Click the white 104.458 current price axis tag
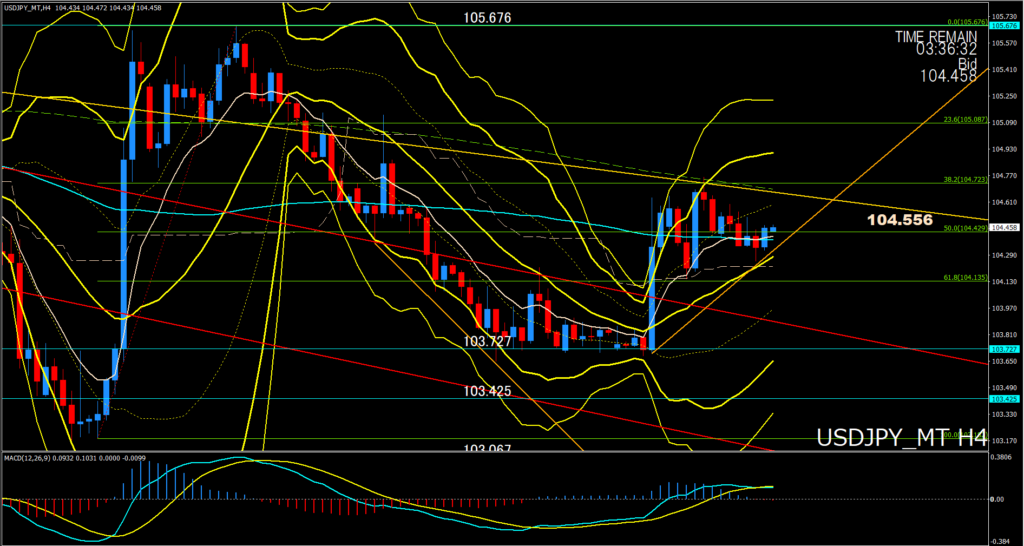The image size is (1024, 546). tap(1002, 228)
